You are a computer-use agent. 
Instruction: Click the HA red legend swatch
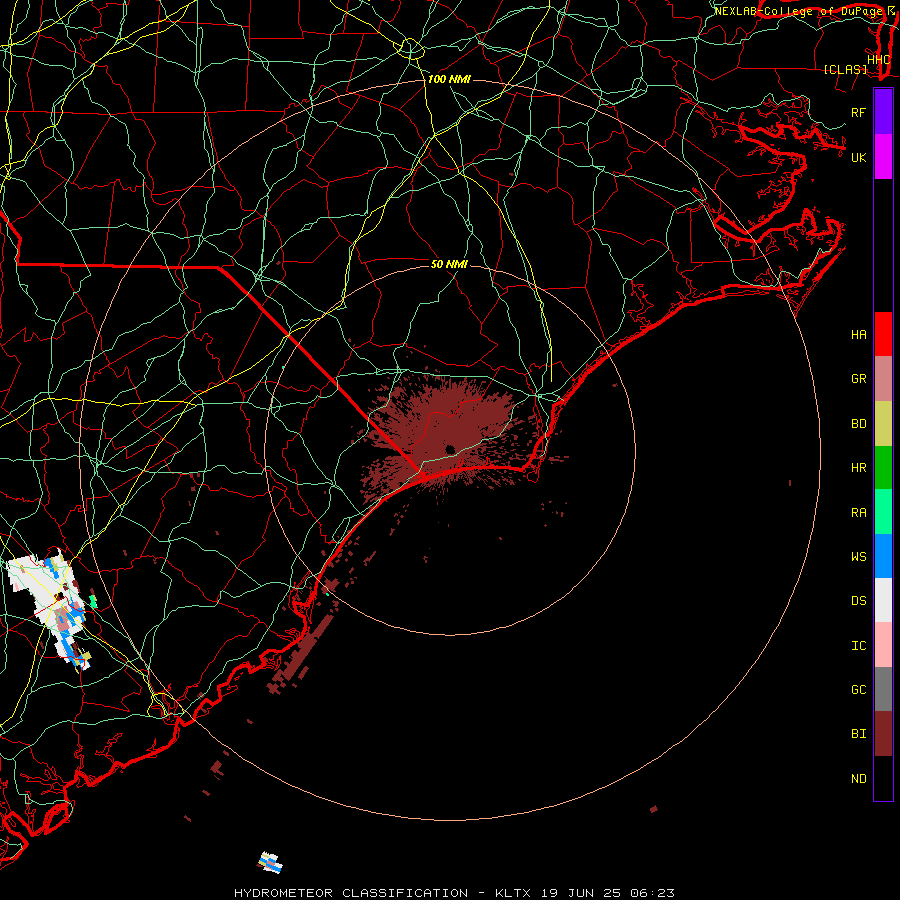883,334
